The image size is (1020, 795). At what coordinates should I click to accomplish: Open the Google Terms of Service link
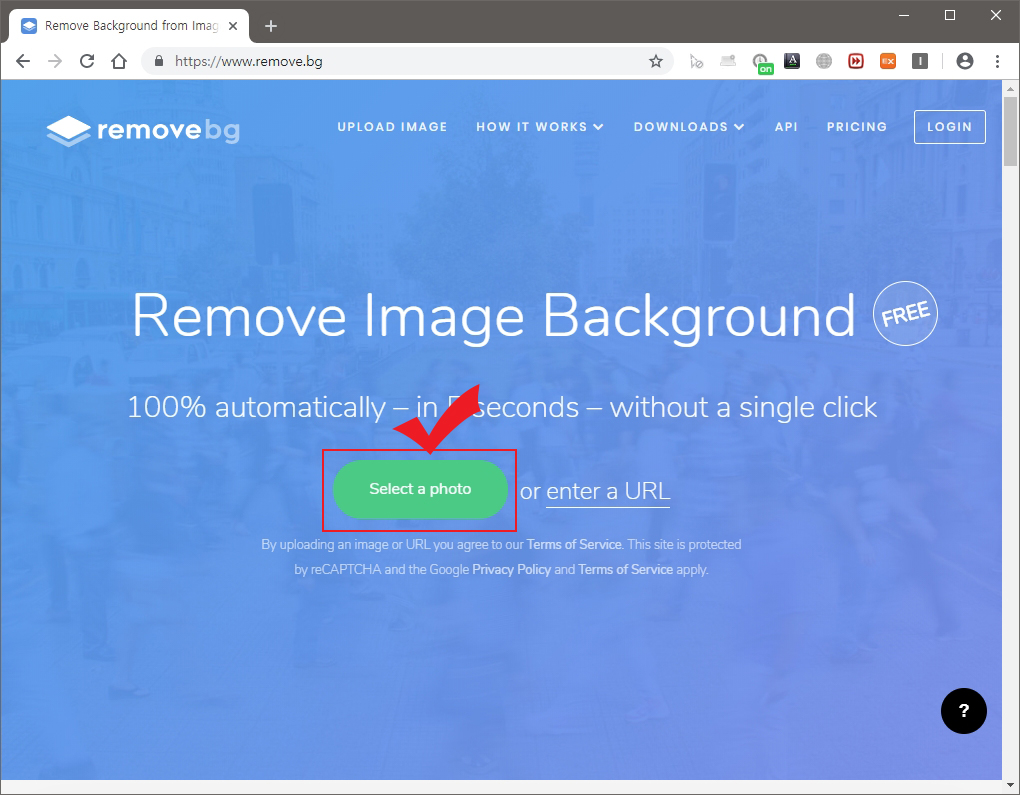pyautogui.click(x=626, y=569)
